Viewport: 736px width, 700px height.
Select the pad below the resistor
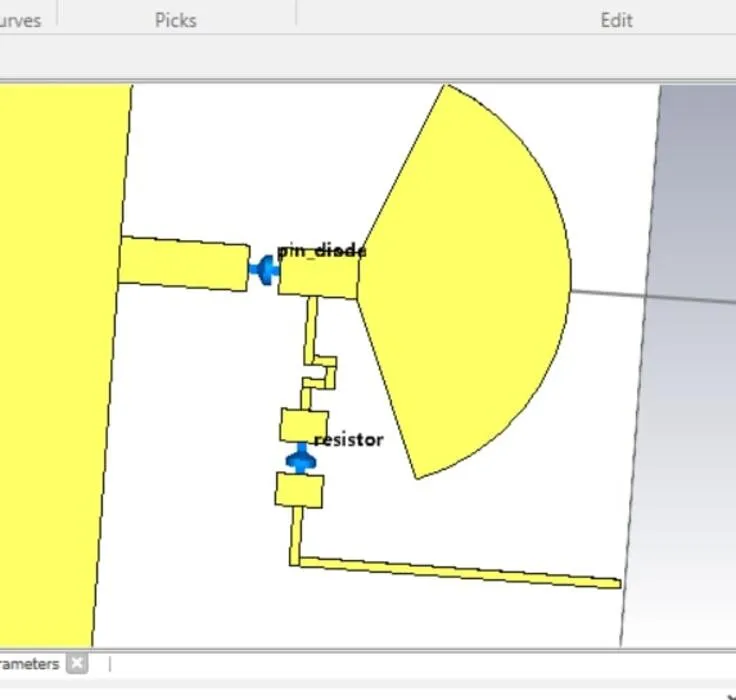(x=299, y=490)
